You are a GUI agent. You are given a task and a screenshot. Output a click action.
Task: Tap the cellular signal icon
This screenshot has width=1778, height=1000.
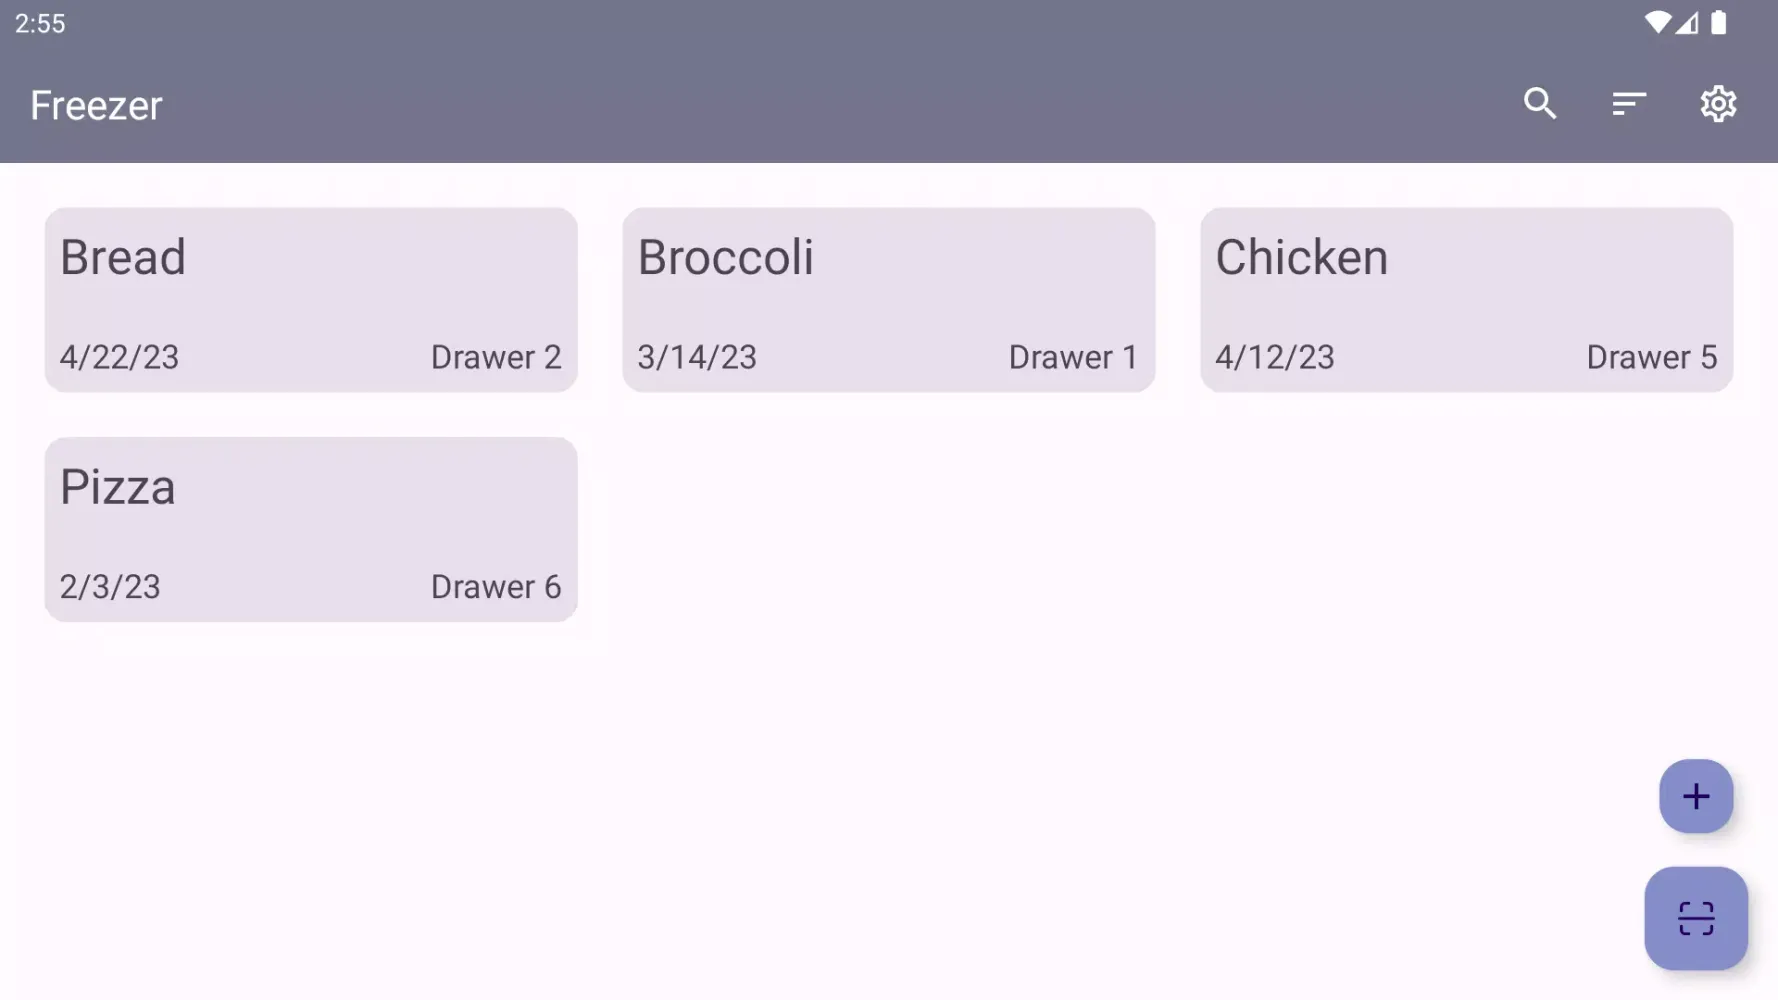click(1689, 23)
